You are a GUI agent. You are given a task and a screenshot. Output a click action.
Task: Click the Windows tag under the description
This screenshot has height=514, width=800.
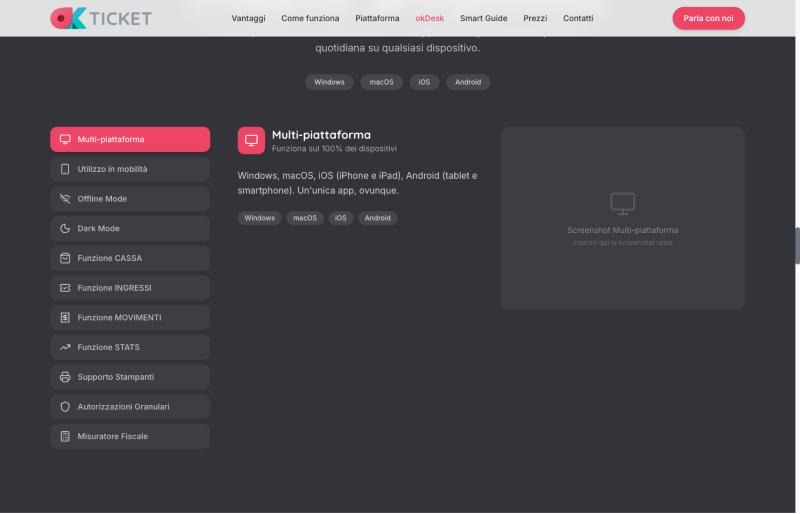coord(259,218)
